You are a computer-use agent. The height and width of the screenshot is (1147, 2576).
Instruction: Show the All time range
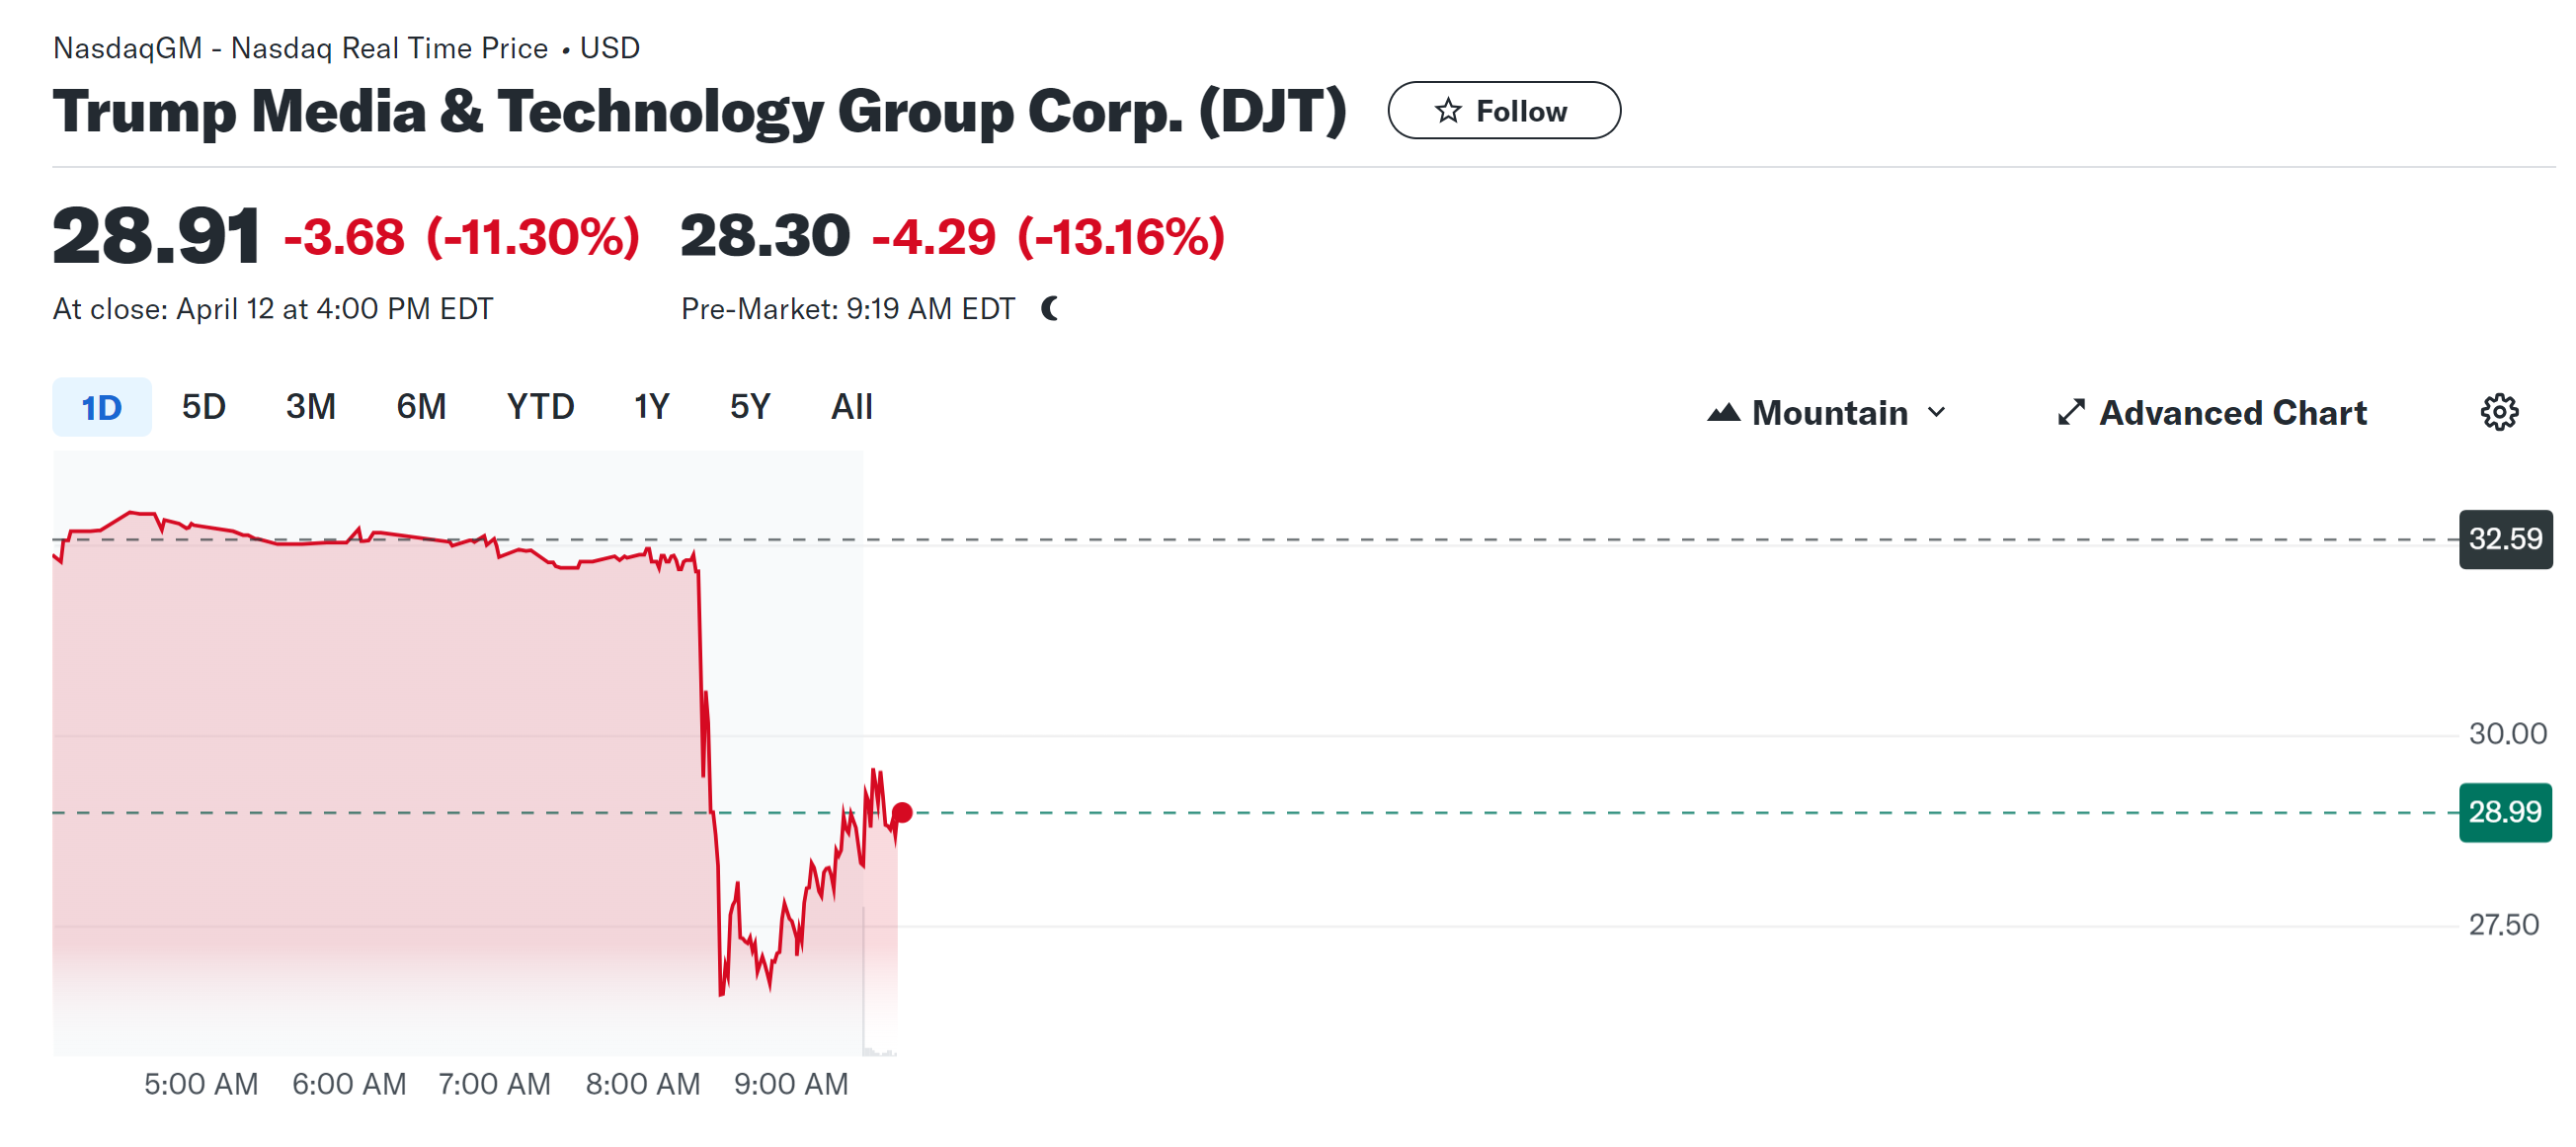pos(851,408)
